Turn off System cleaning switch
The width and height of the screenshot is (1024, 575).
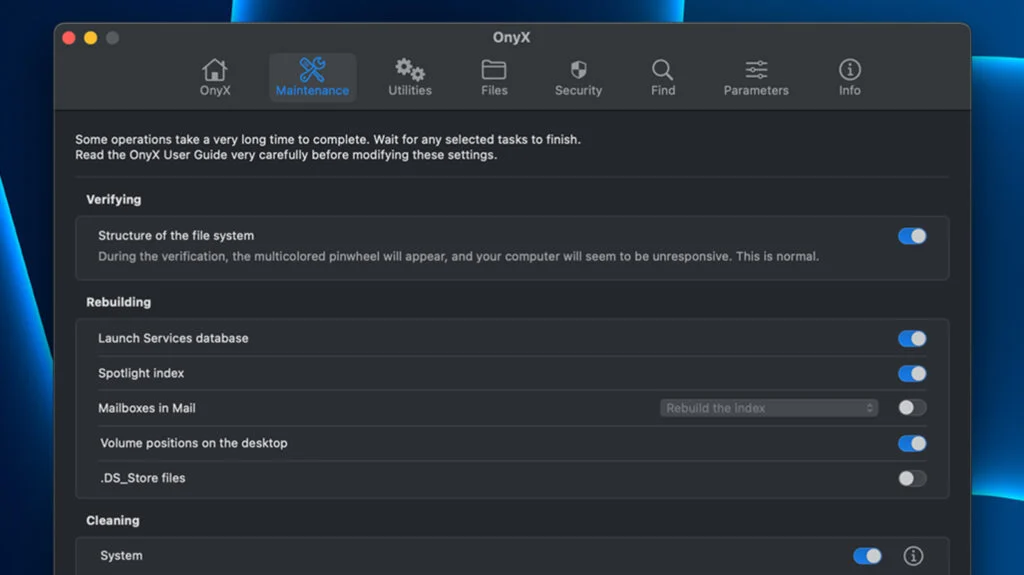[867, 556]
